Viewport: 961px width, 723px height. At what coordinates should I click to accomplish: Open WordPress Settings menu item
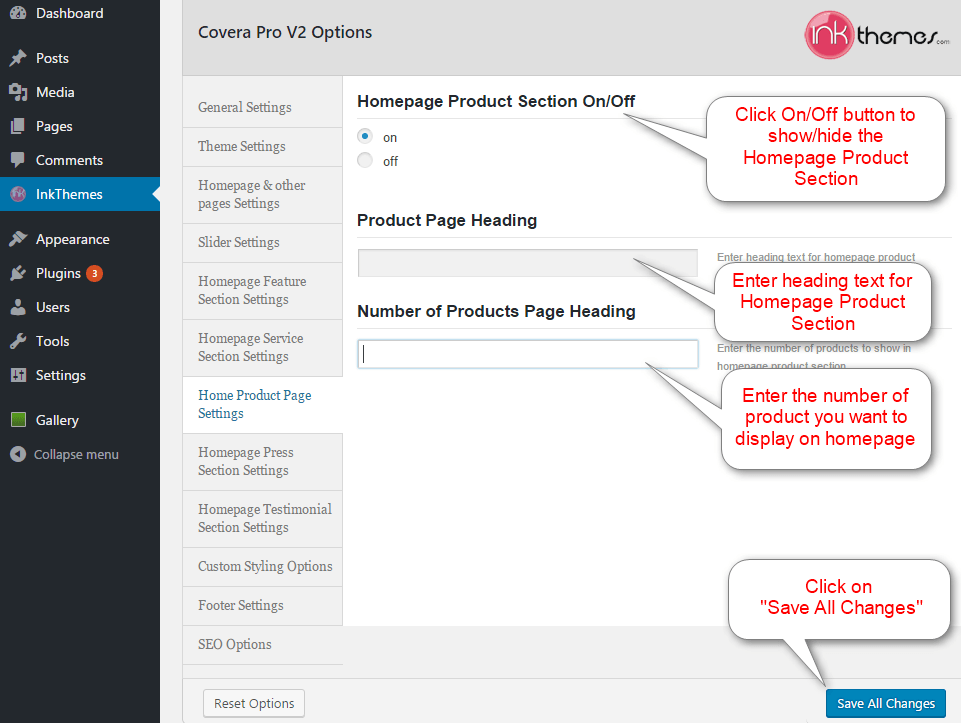[x=80, y=375]
